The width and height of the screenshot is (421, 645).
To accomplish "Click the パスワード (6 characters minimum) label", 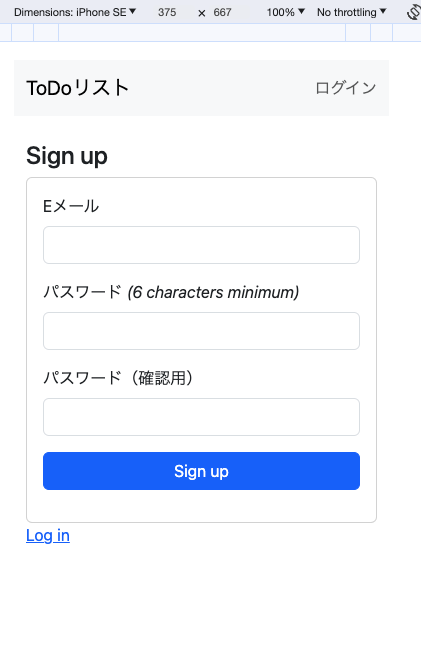I will (x=171, y=292).
